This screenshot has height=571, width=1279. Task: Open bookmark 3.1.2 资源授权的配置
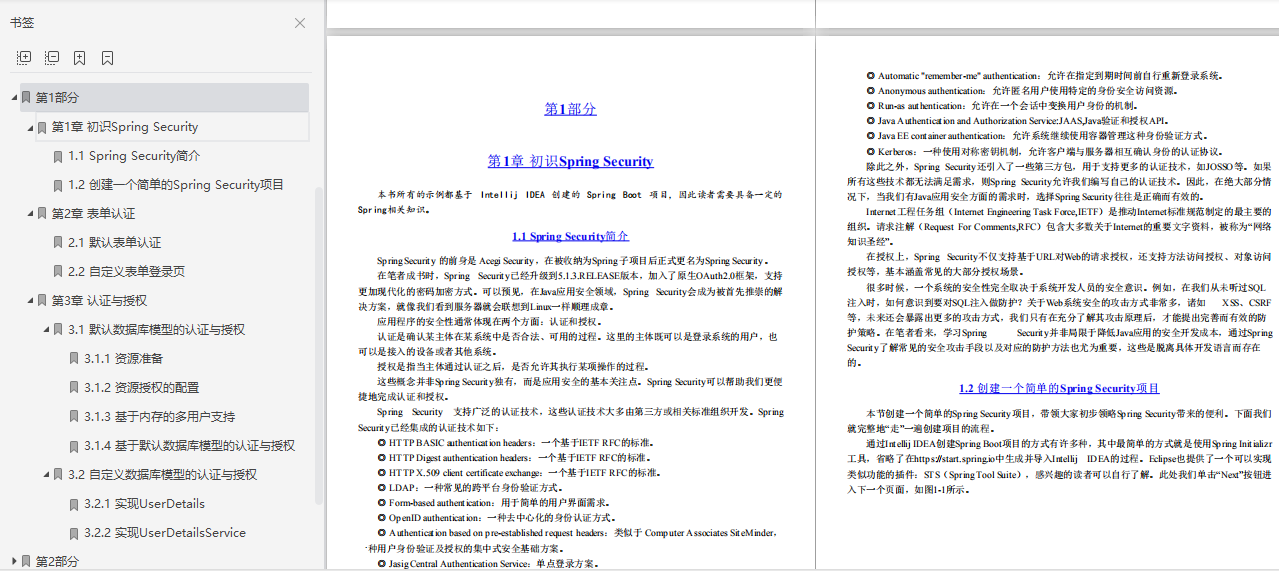tap(141, 388)
